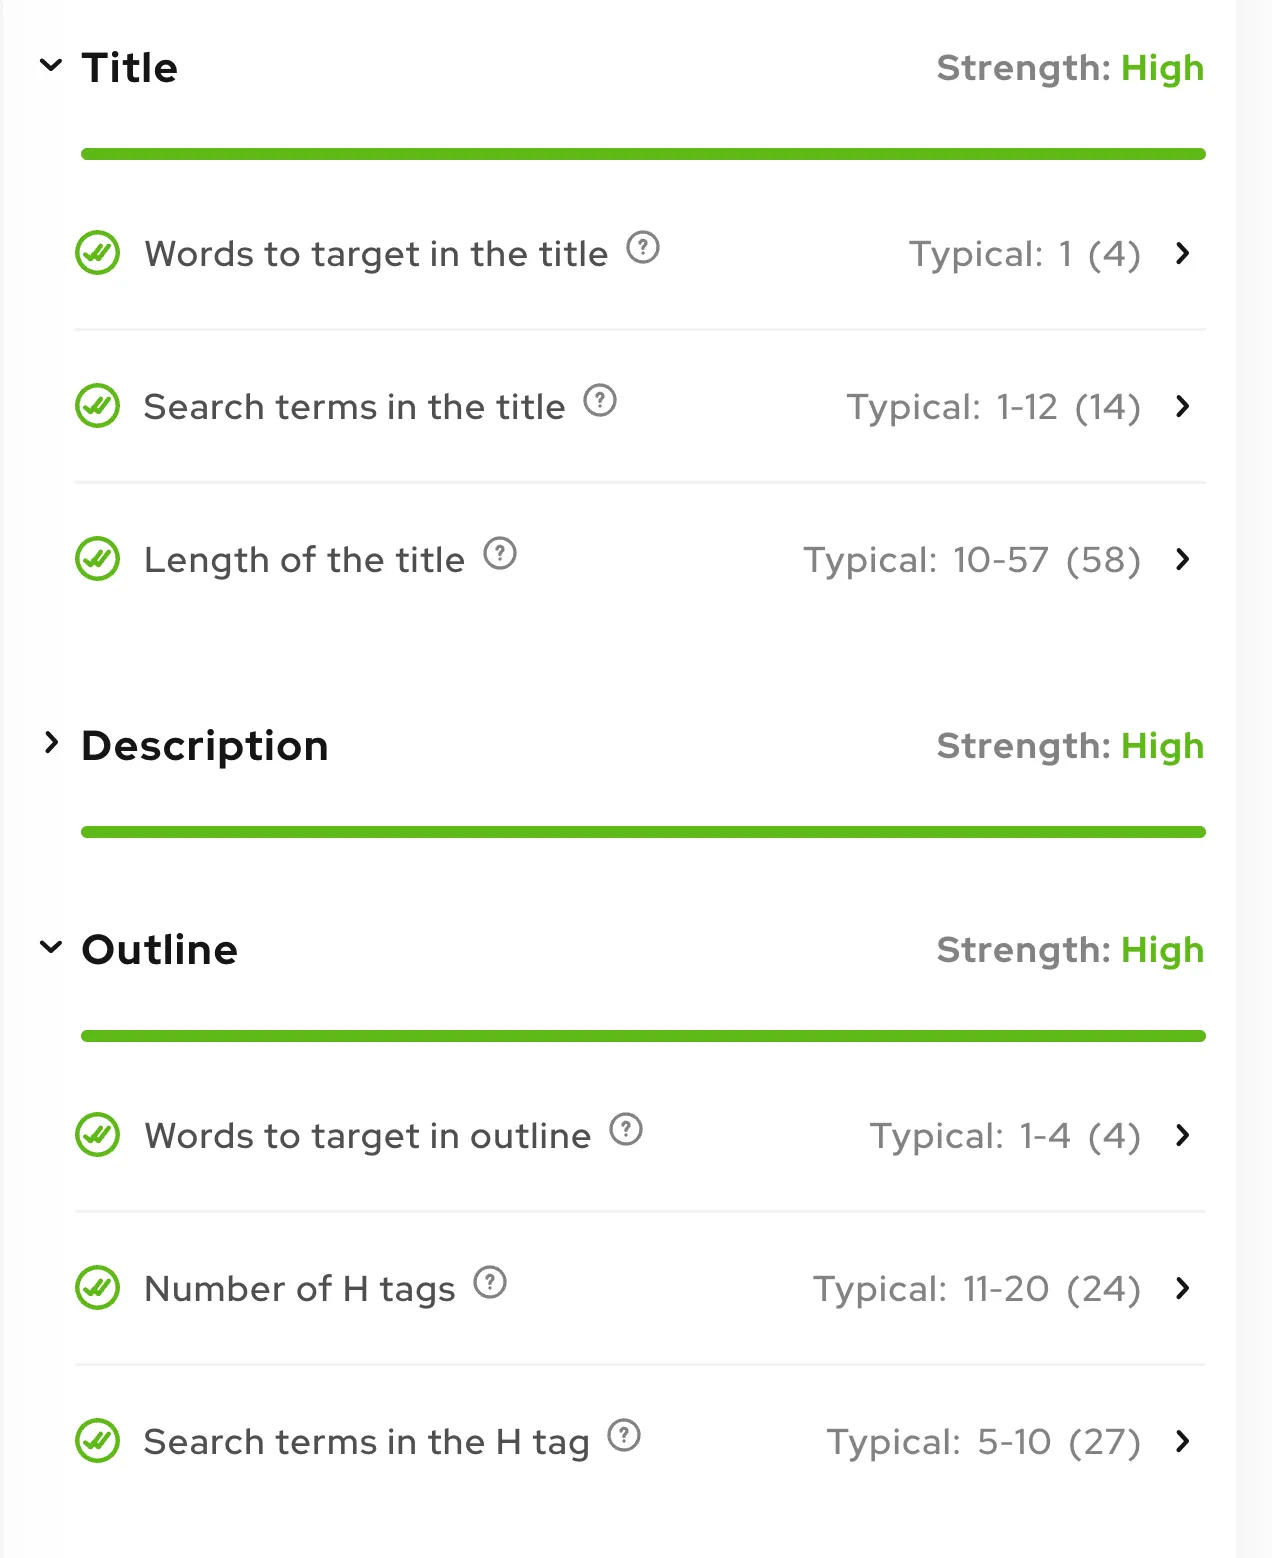Click help icon for Search terms in H tag
This screenshot has width=1272, height=1558.
[x=624, y=1435]
